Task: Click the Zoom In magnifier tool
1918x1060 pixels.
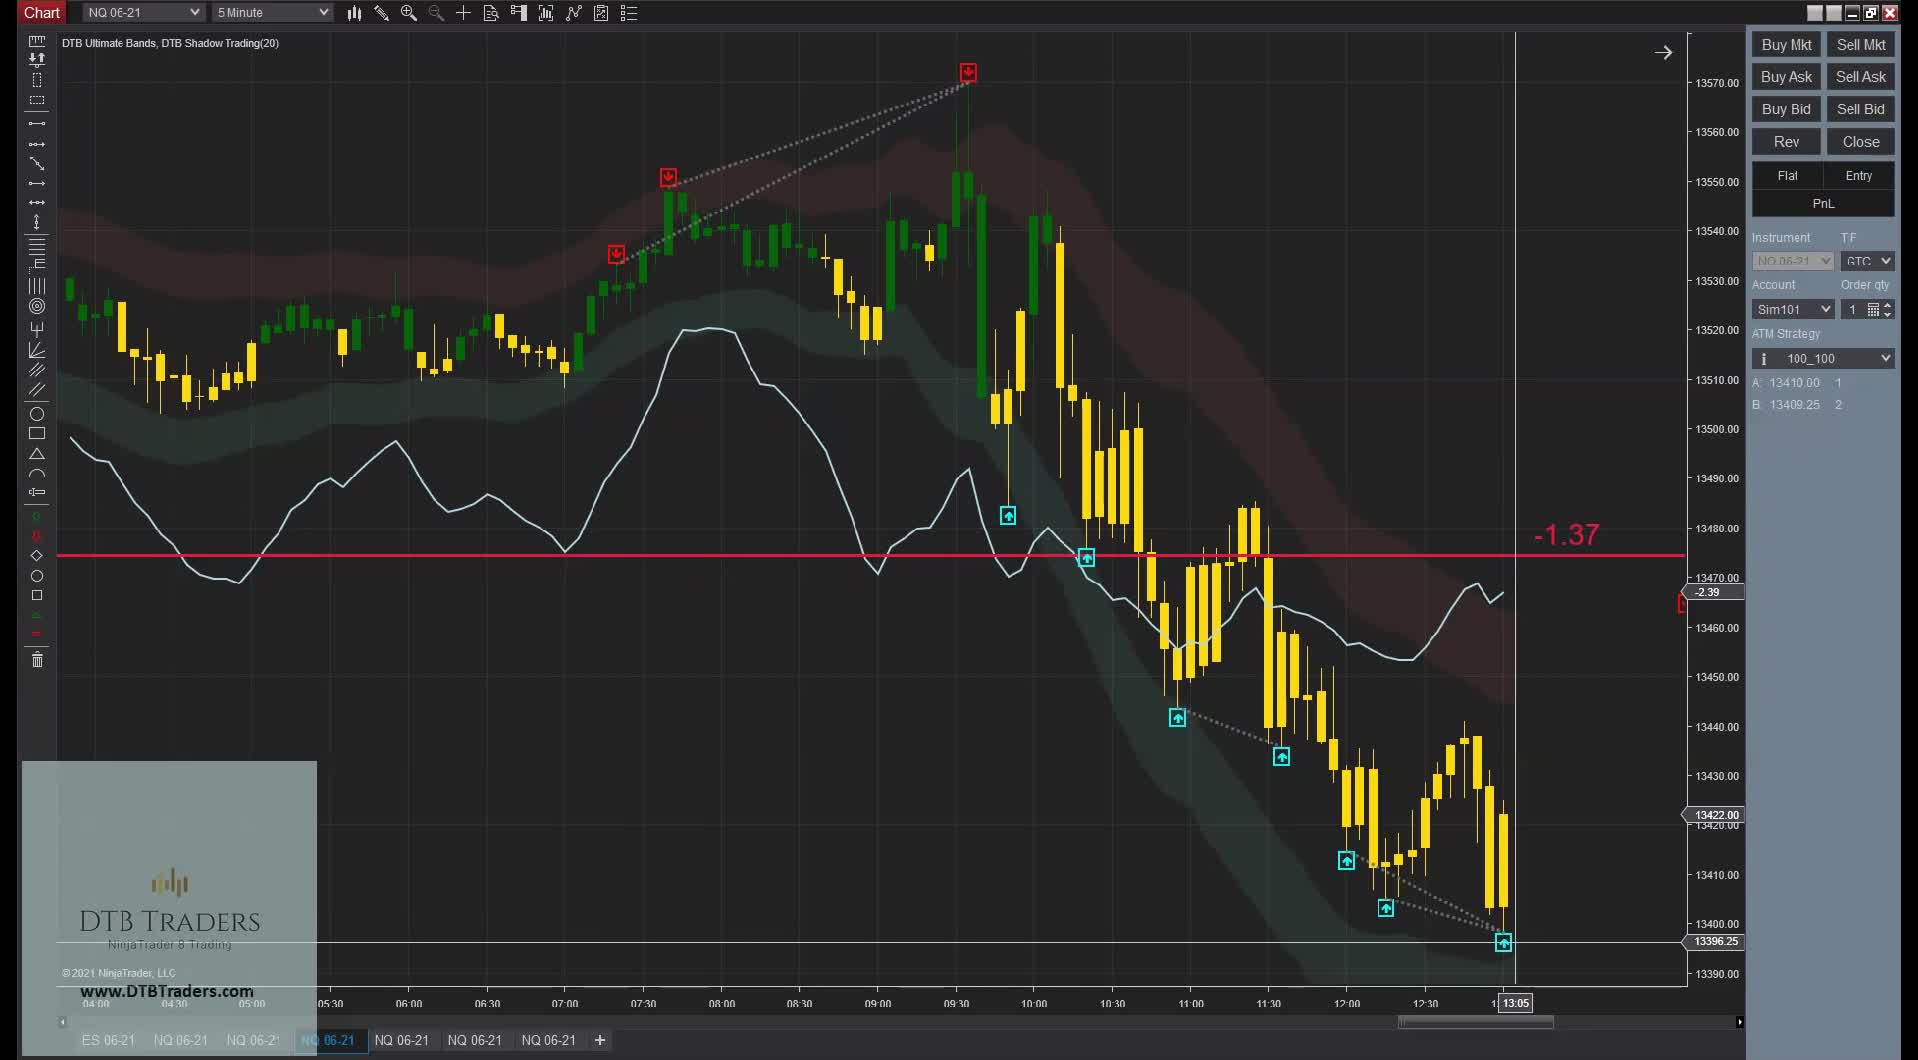Action: (x=409, y=13)
